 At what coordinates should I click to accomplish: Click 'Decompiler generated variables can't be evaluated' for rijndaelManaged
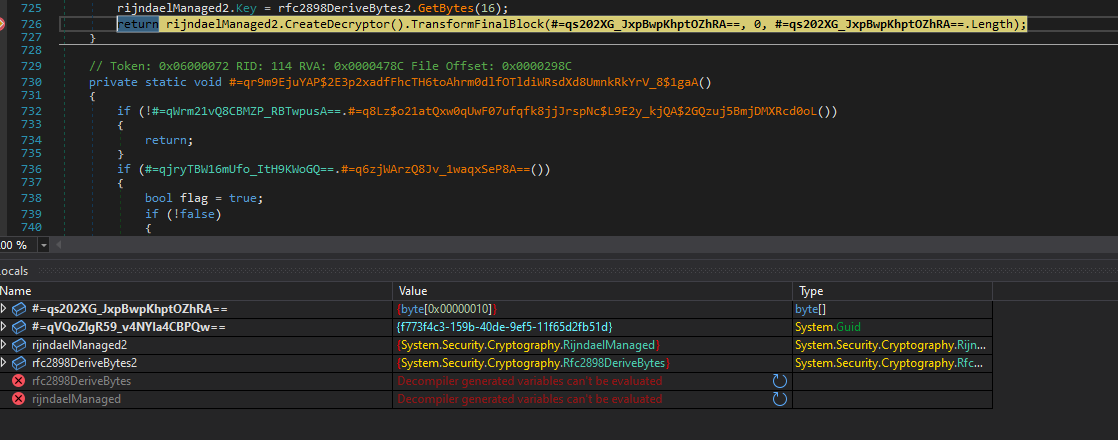click(530, 399)
